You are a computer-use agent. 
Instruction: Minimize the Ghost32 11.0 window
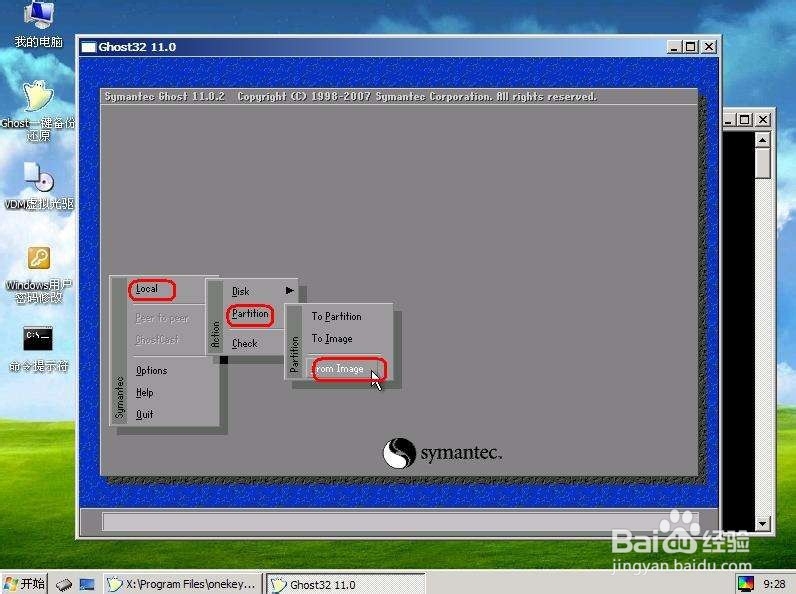(x=674, y=47)
